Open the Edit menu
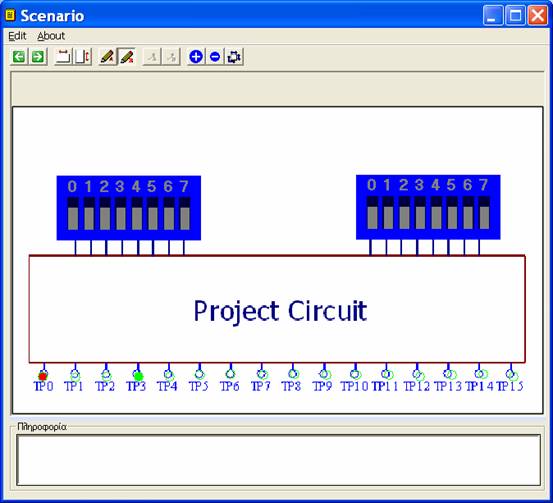 click(x=17, y=36)
